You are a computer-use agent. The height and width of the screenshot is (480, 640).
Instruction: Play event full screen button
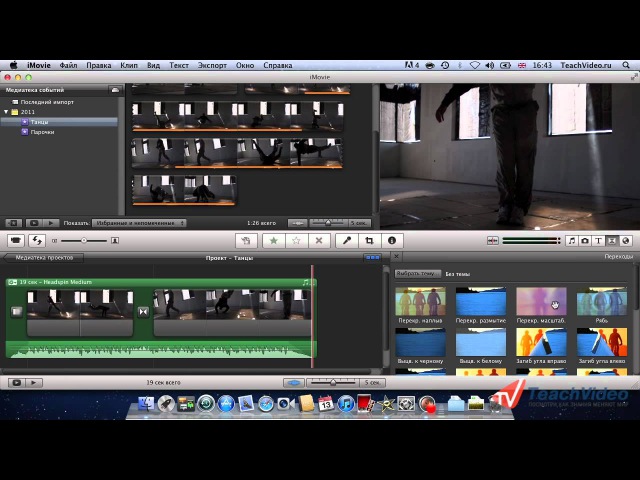click(33, 223)
